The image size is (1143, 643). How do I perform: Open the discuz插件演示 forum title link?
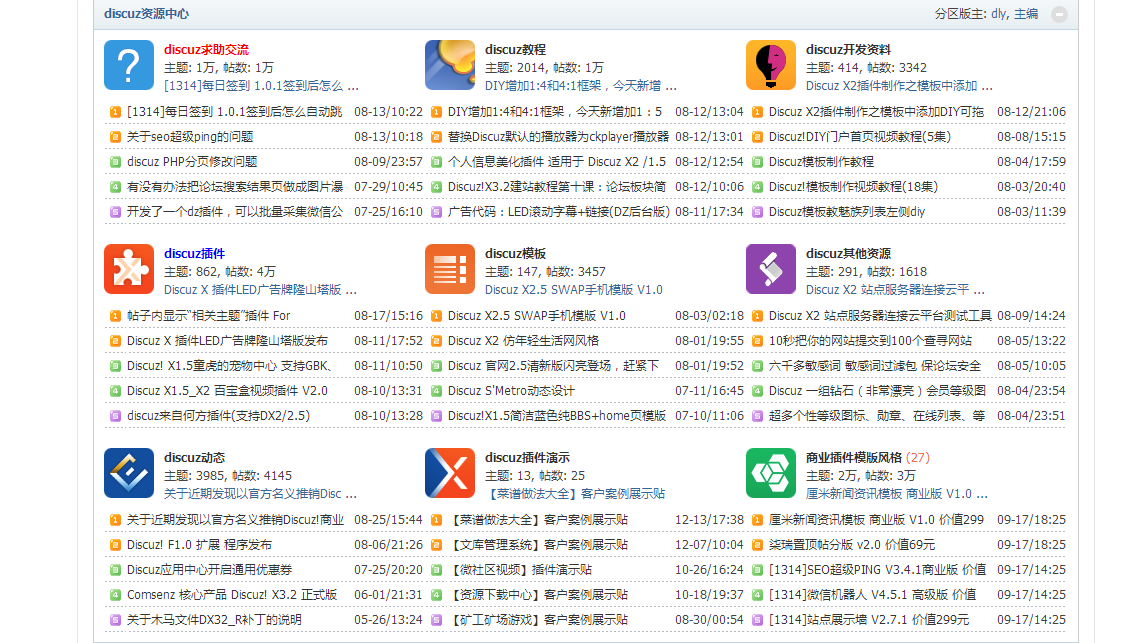[528, 458]
